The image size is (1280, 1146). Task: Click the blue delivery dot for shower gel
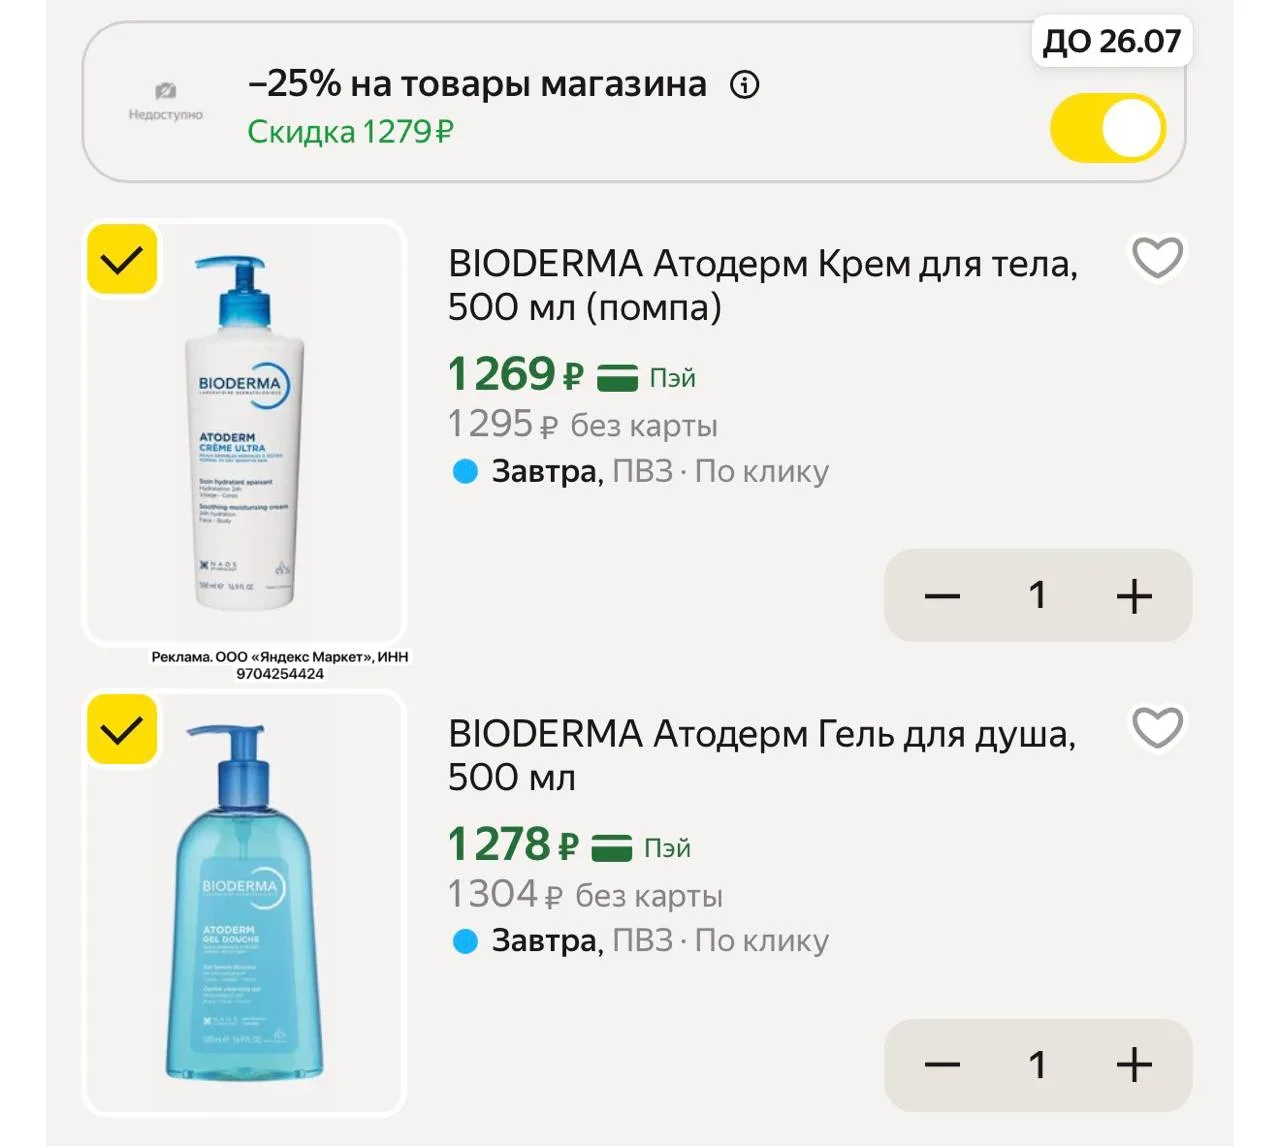pos(465,941)
